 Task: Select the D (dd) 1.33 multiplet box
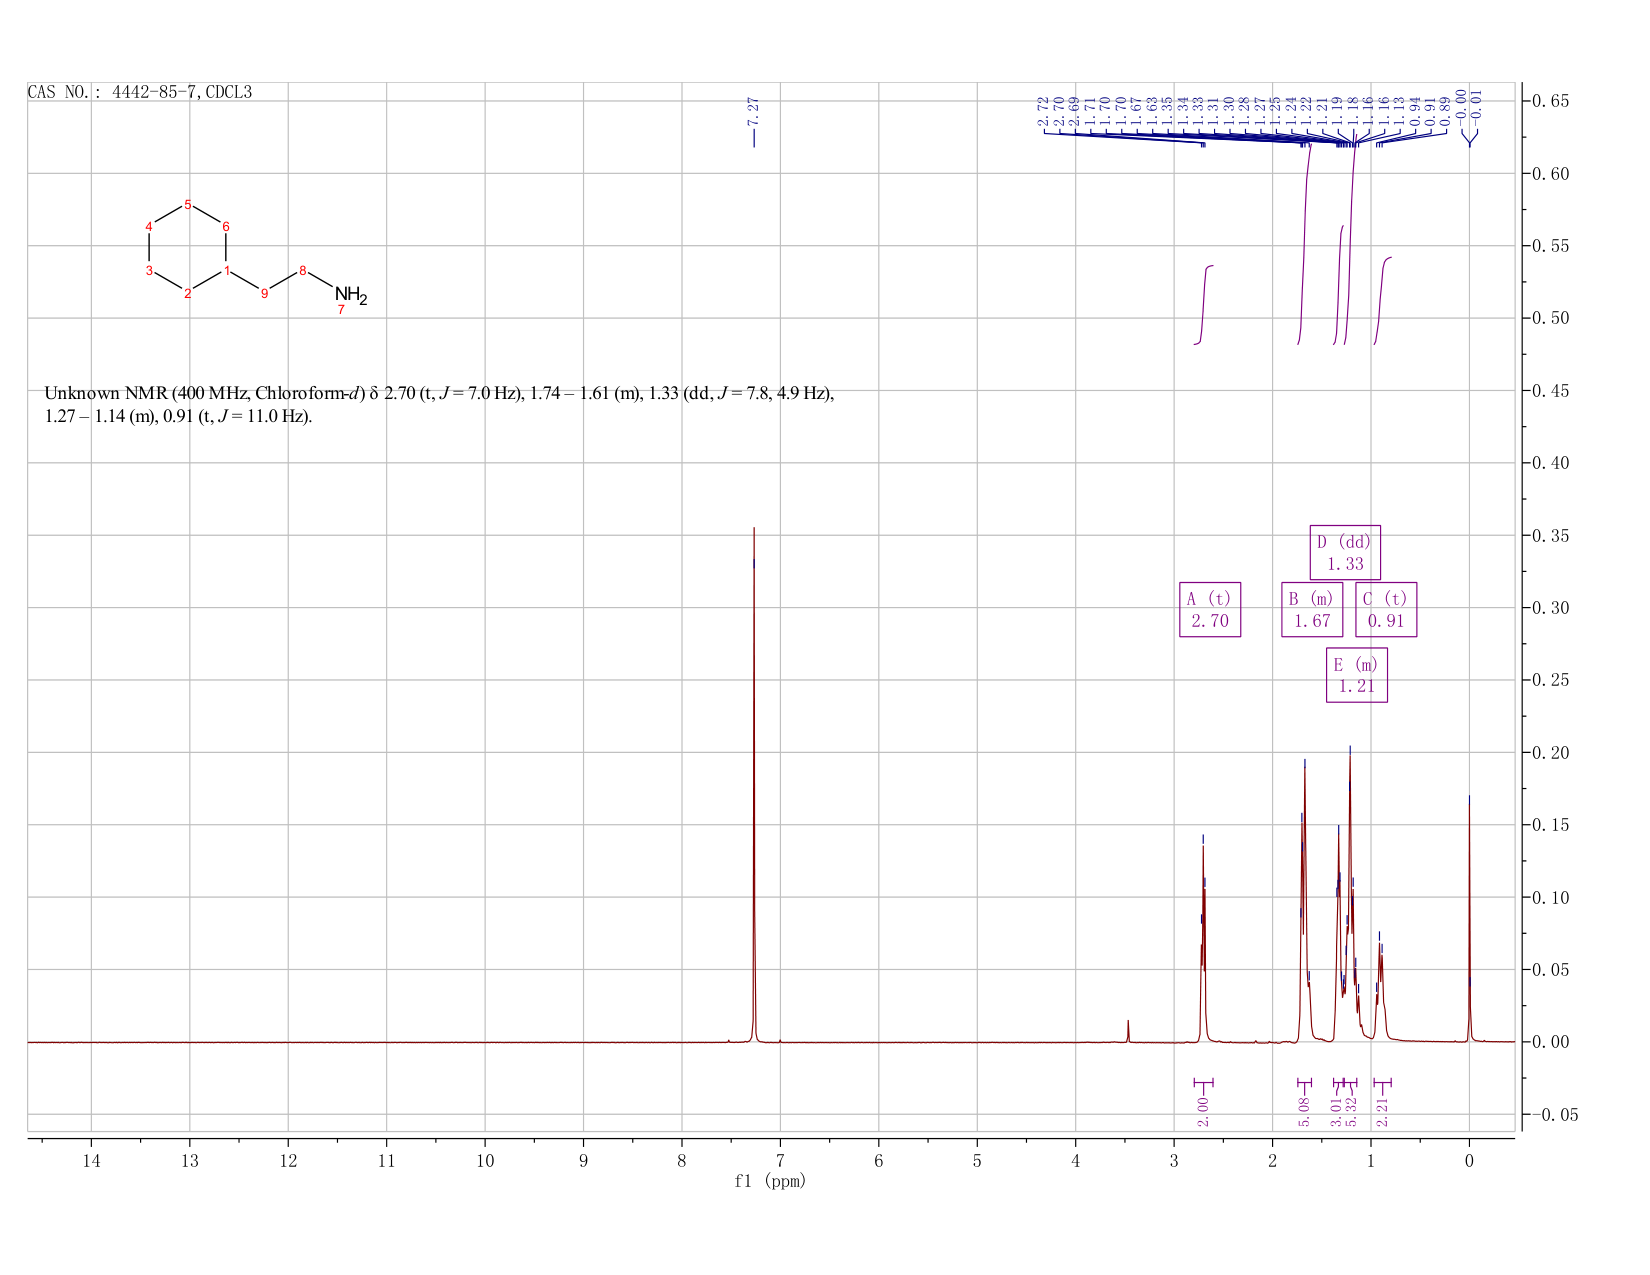tap(1345, 553)
